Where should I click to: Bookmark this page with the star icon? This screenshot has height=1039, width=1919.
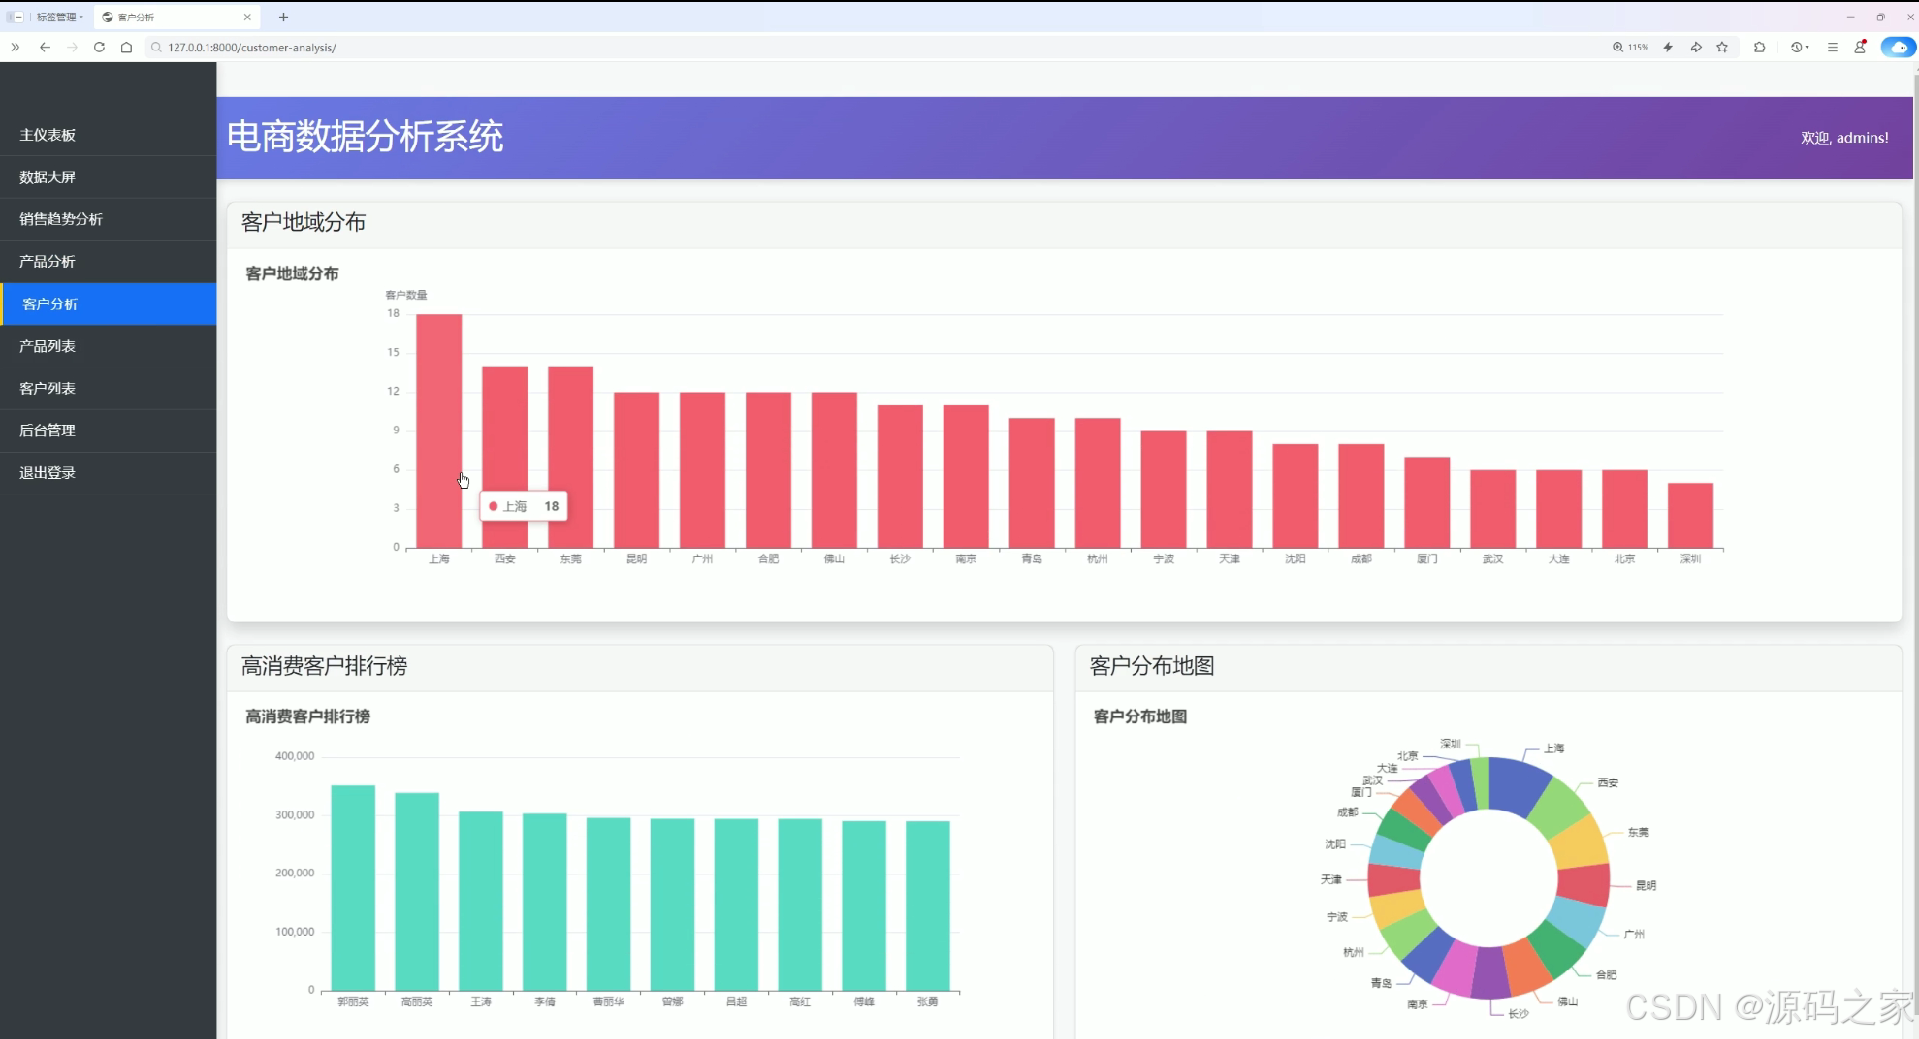[x=1722, y=47]
